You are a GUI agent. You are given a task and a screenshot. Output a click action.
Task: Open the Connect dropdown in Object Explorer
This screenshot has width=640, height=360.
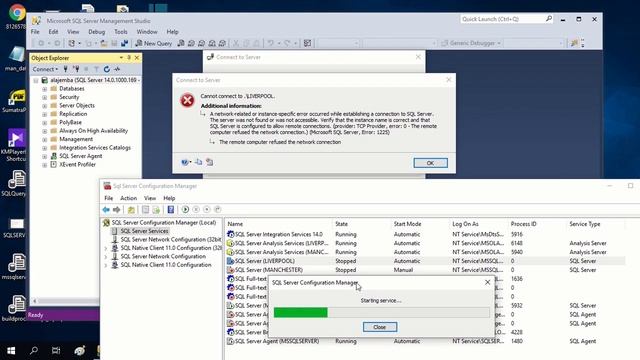45,69
